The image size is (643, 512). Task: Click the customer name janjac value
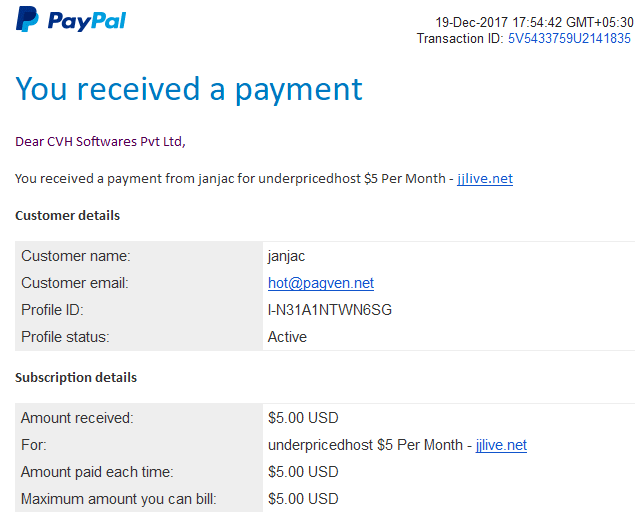(x=286, y=256)
